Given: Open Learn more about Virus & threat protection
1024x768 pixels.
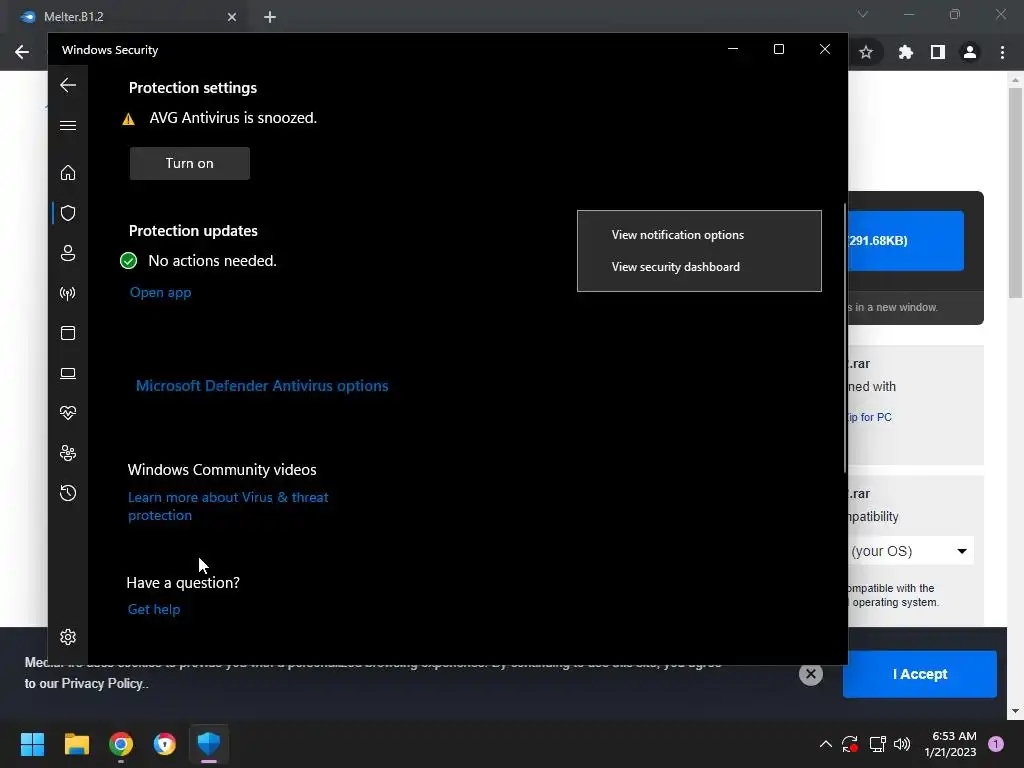Looking at the screenshot, I should [228, 506].
